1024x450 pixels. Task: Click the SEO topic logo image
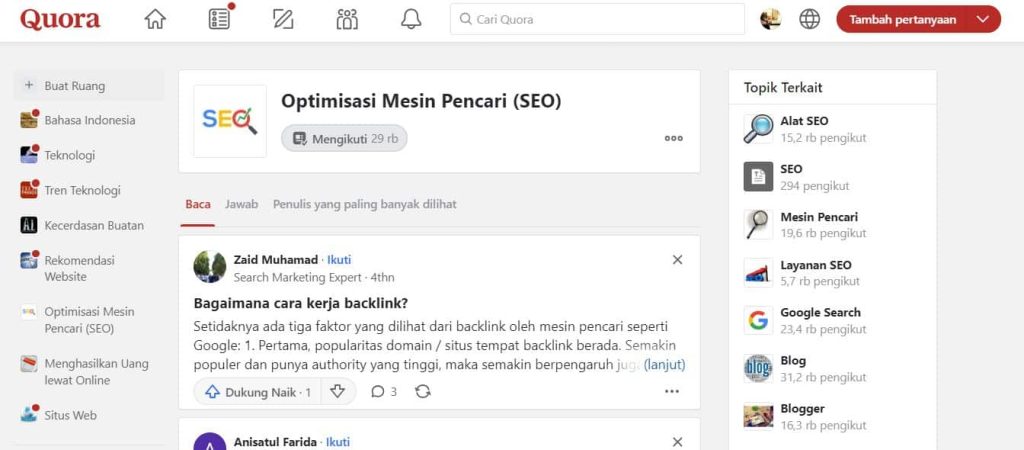[x=230, y=121]
